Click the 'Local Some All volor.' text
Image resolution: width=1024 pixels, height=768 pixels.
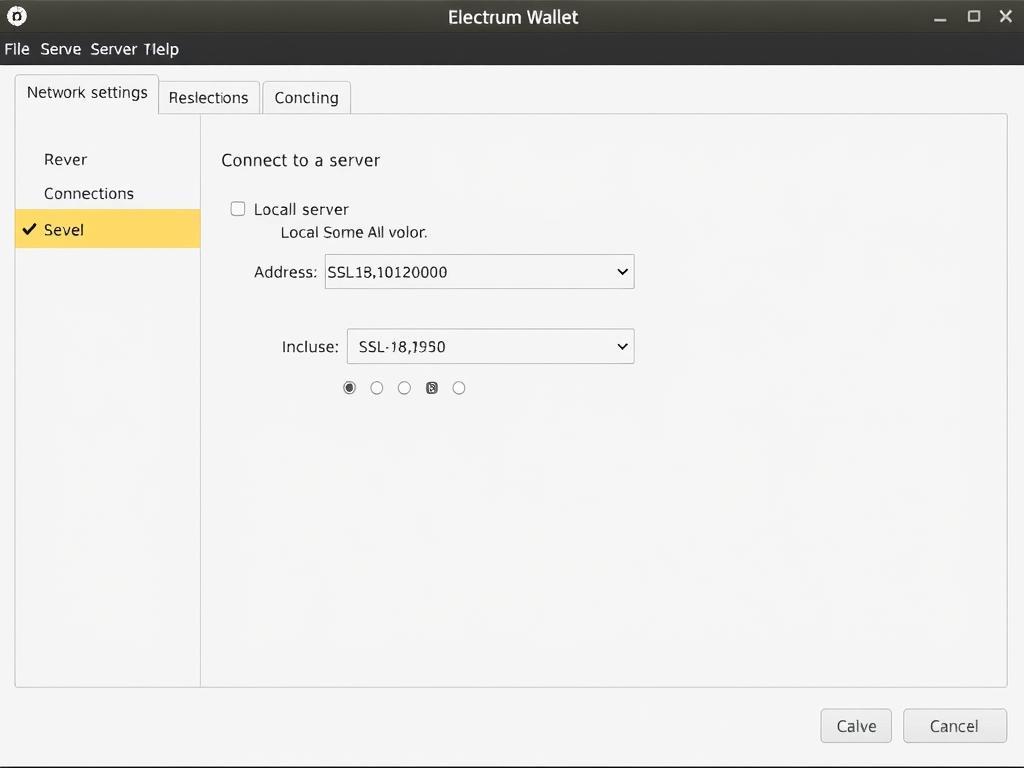point(354,232)
